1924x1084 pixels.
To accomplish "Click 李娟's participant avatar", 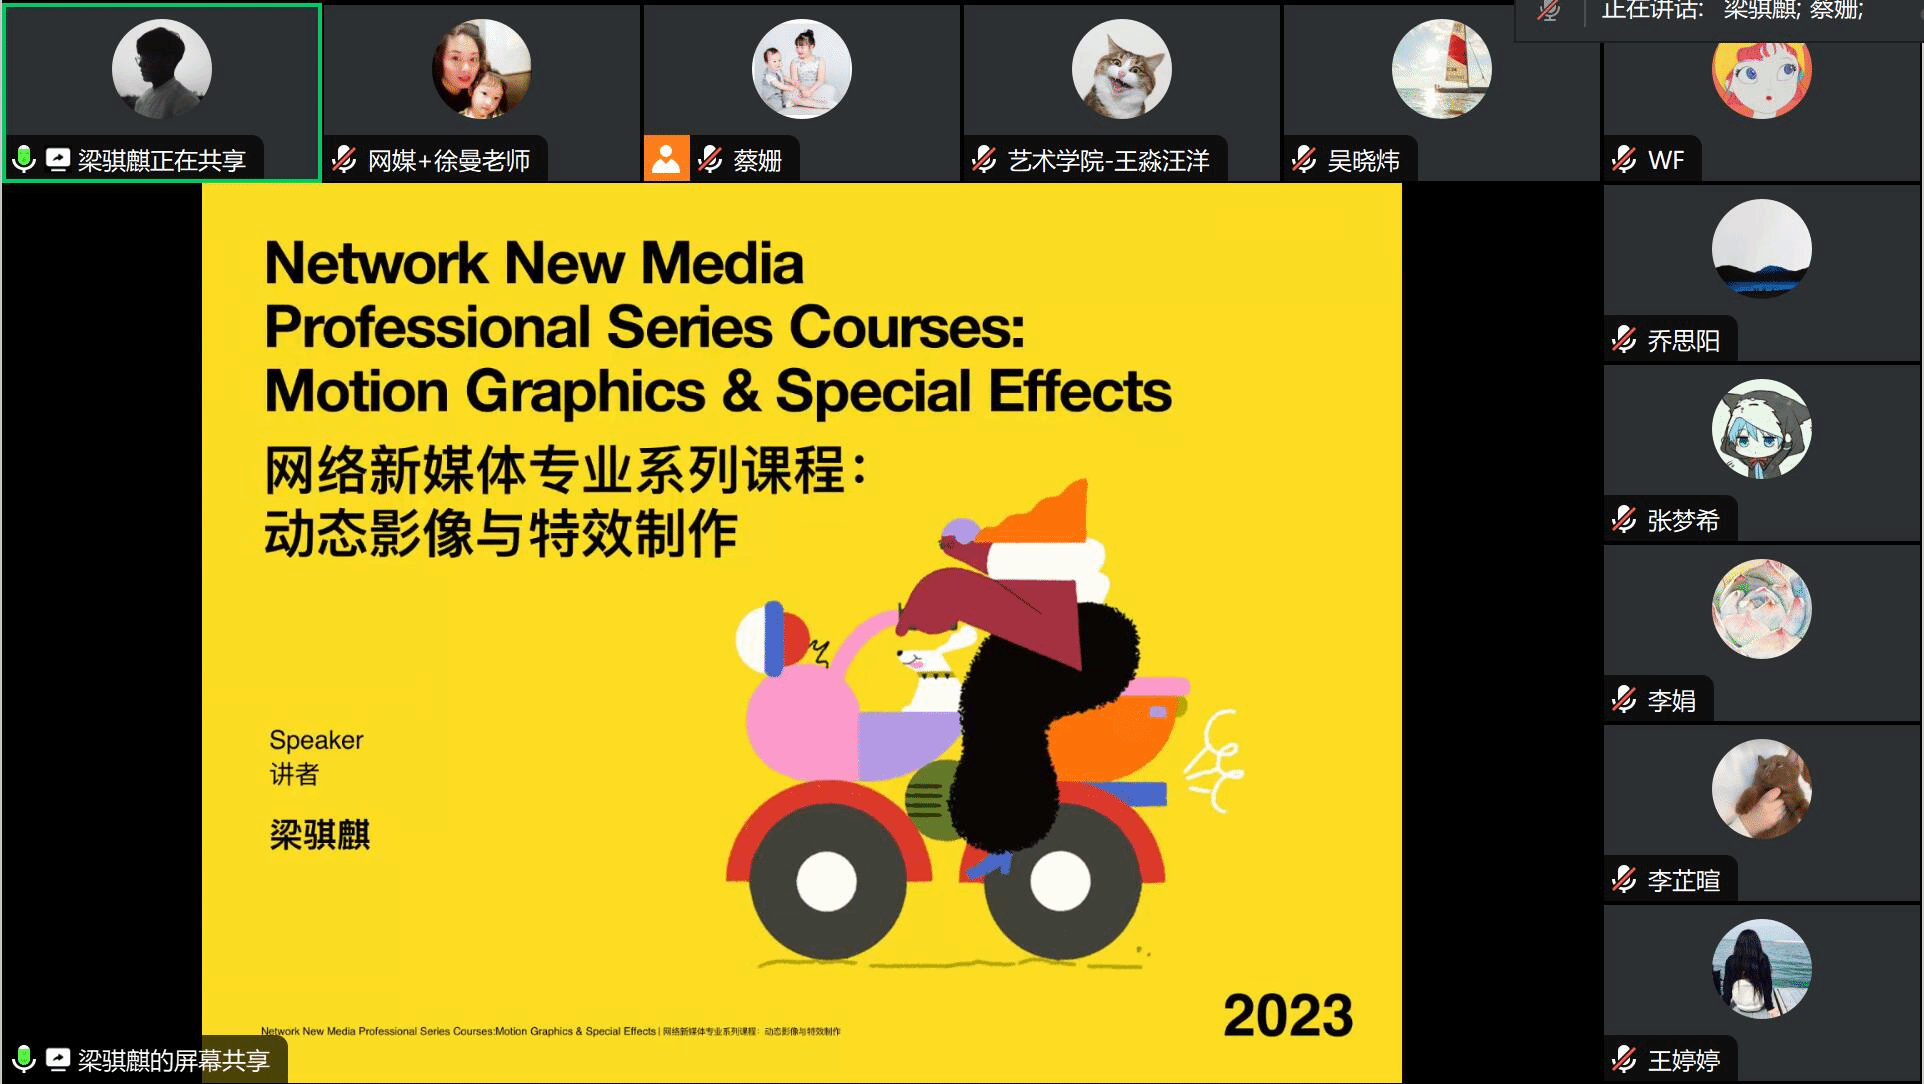I will (x=1761, y=609).
